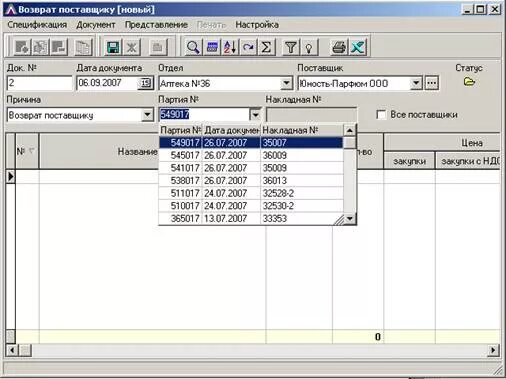Click the 'Партия №' column header in dropdown list
506x379 pixels.
coord(181,130)
